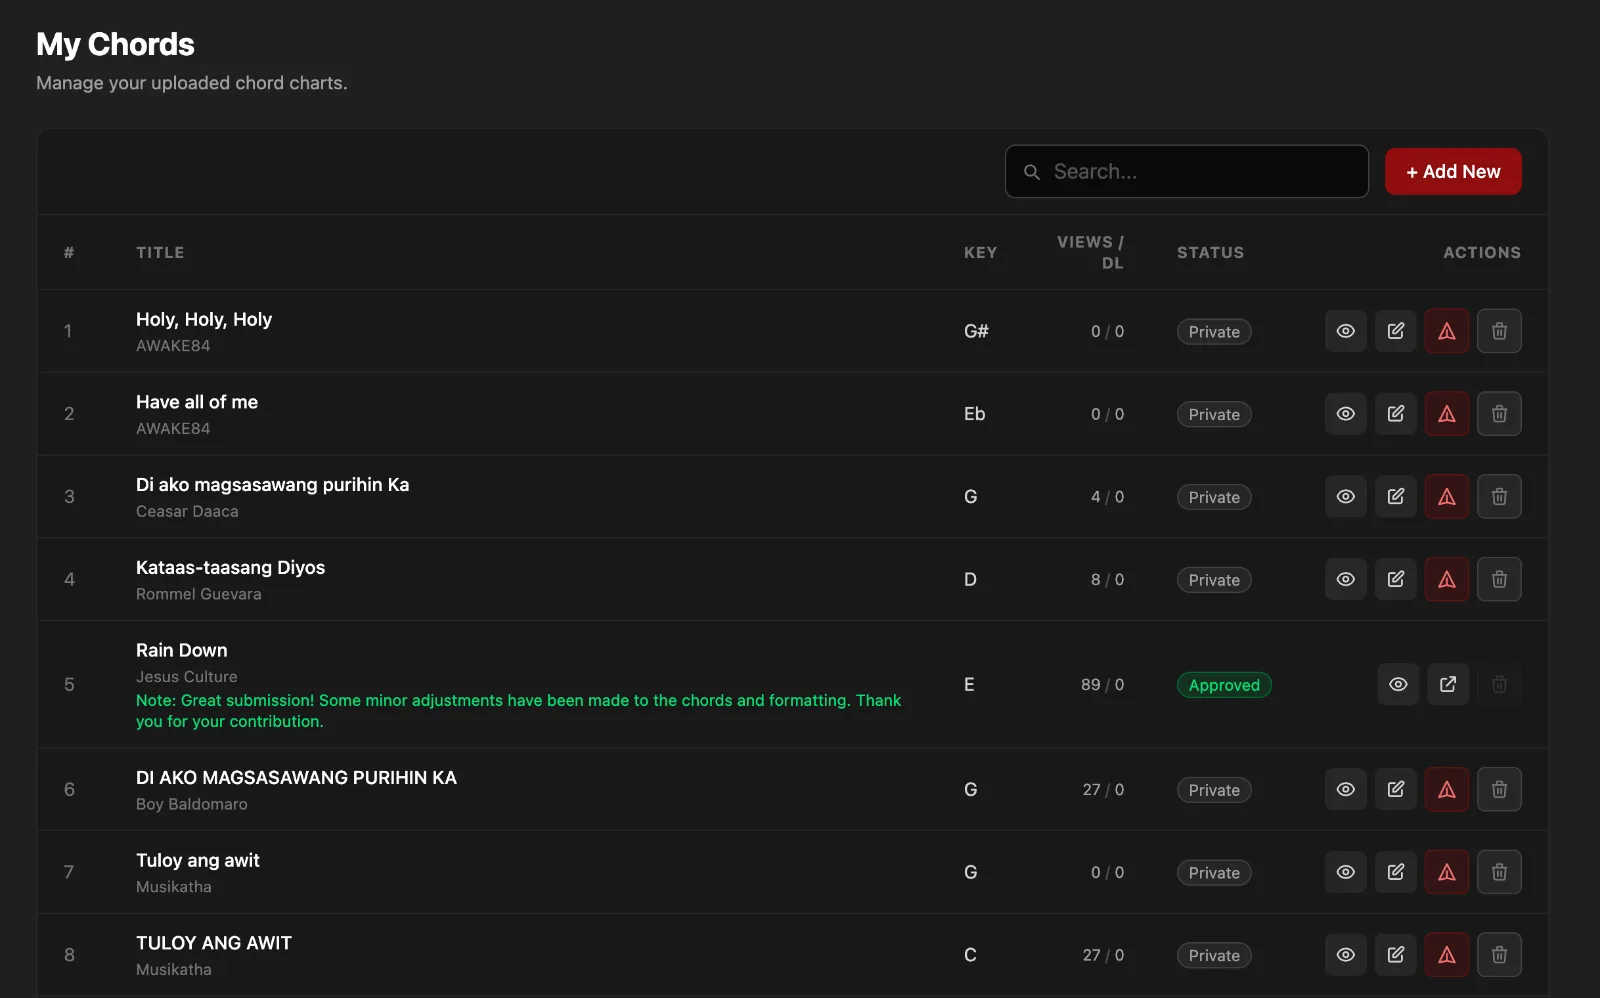Edit the TULOY ANG AWIT chart

pos(1396,955)
